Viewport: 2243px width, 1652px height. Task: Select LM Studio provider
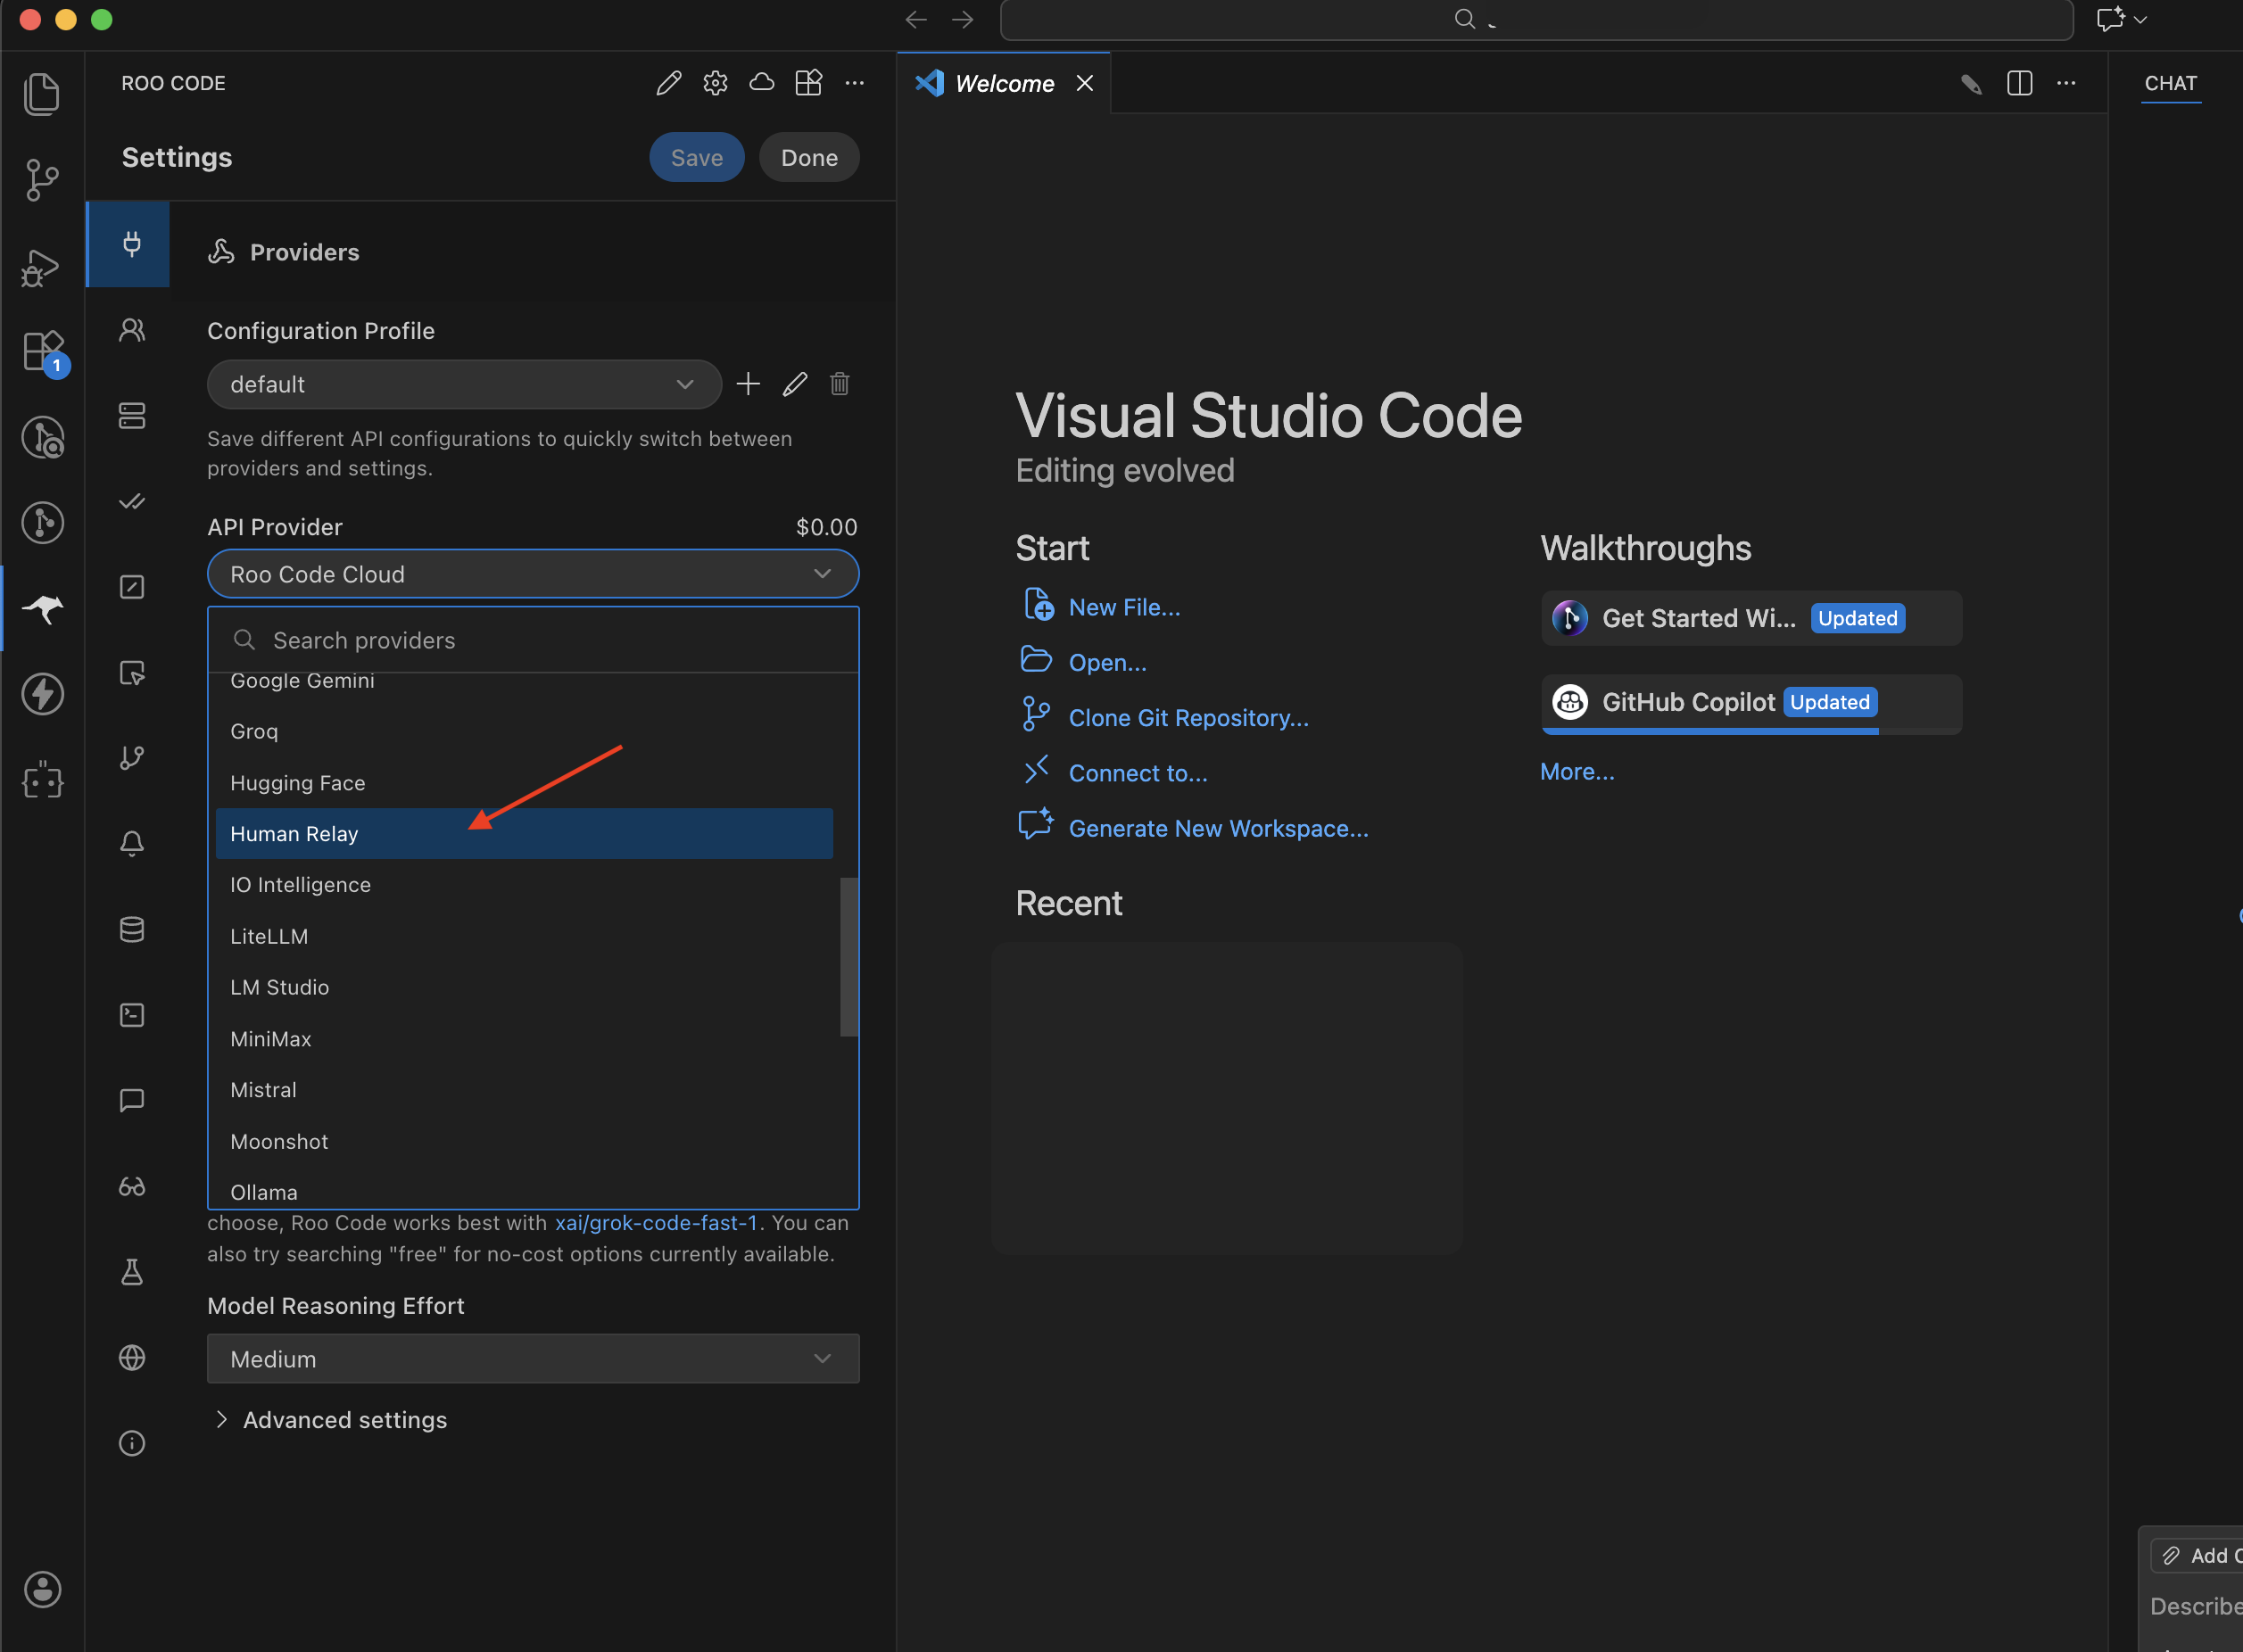coord(524,988)
